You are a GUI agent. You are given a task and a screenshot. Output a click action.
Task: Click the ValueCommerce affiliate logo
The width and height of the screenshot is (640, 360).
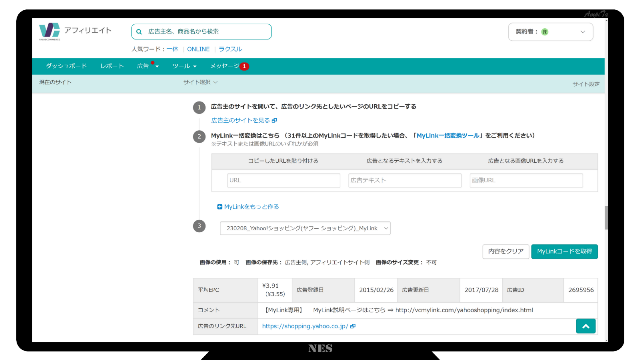[75, 31]
